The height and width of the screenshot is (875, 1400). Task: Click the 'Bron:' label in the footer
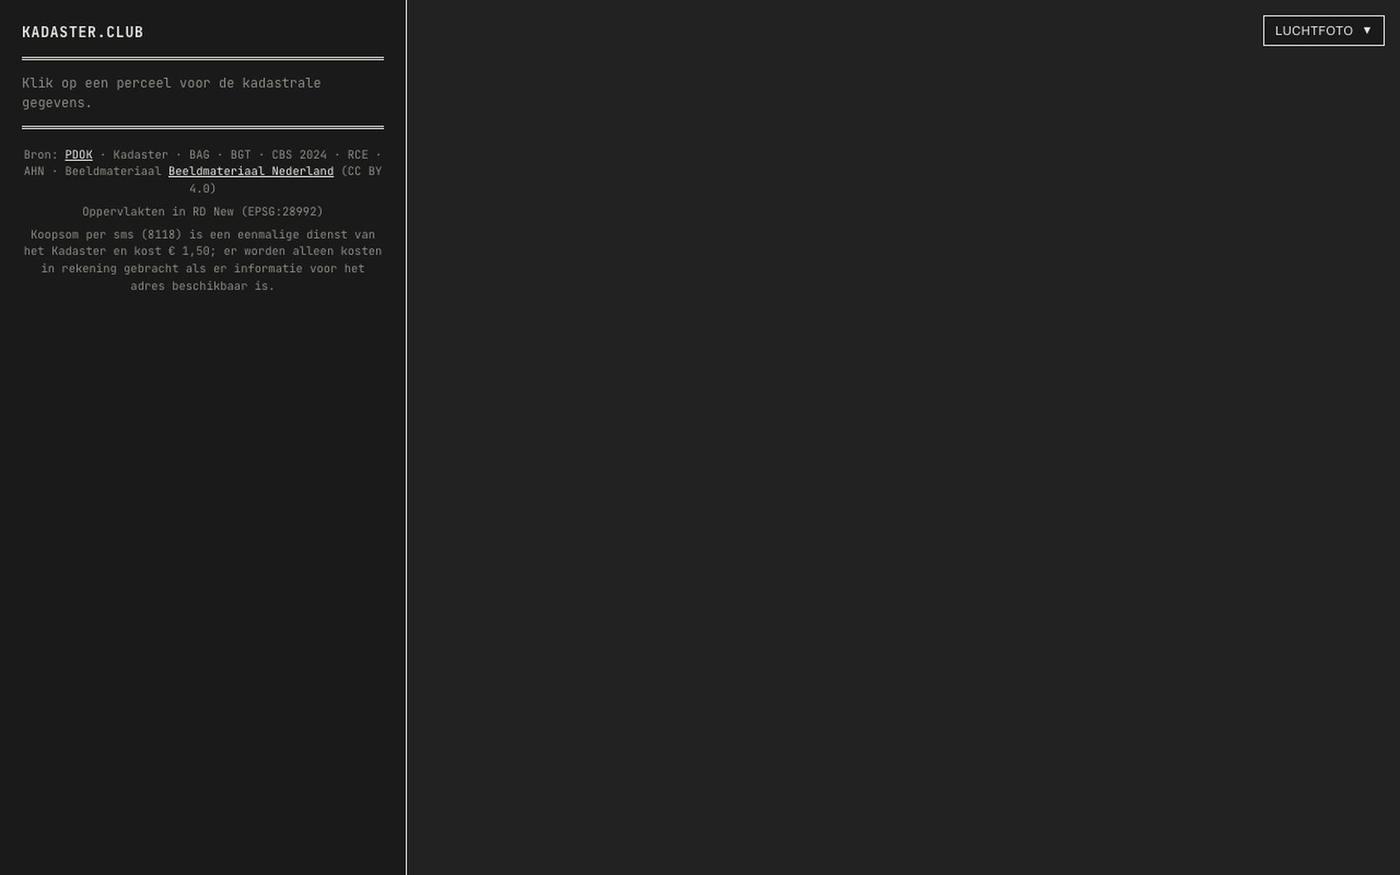41,155
